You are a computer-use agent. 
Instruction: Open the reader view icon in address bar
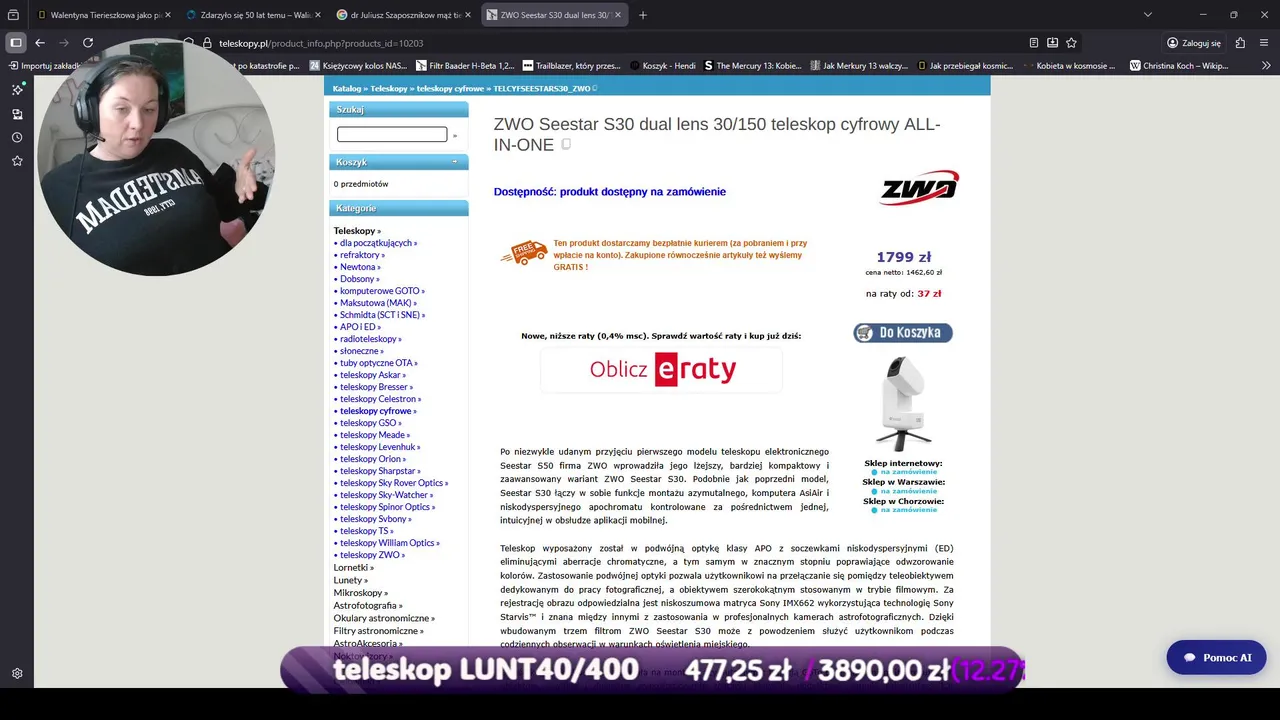click(x=1034, y=43)
